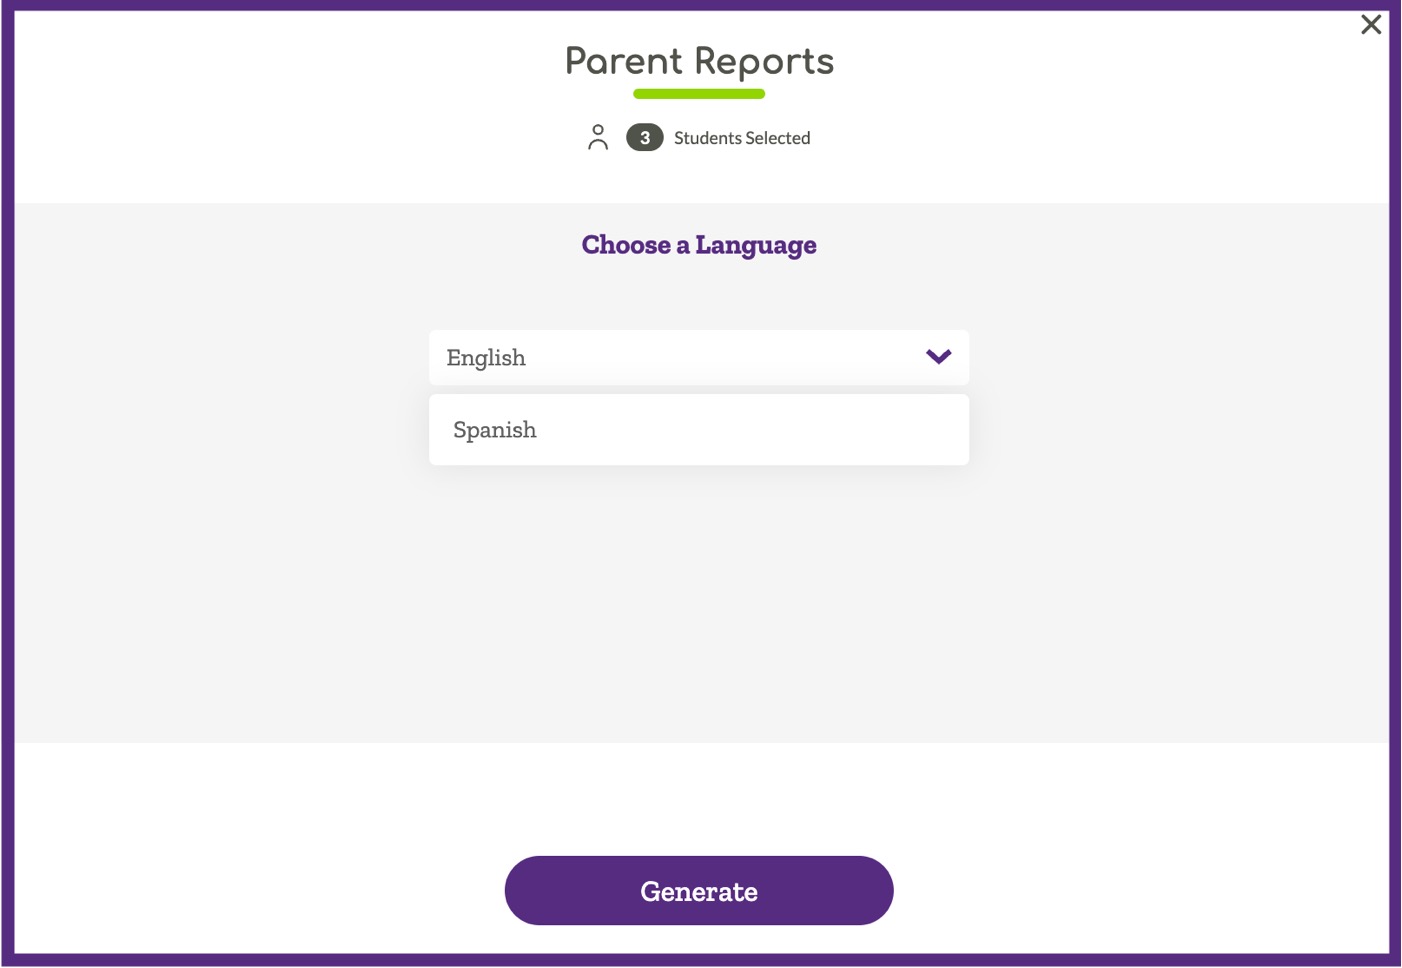Open the language dropdown showing English
Viewport: 1402px width, 968px height.
point(698,357)
